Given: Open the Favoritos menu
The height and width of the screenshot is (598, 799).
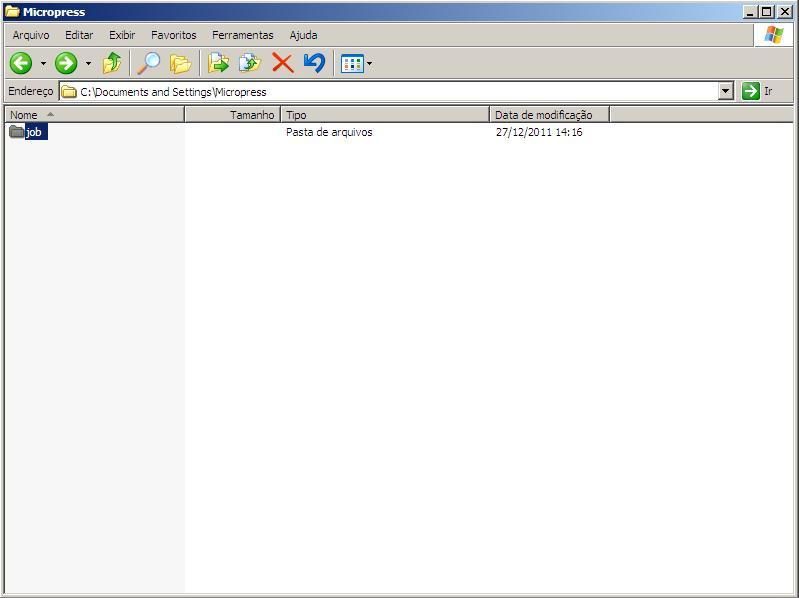Looking at the screenshot, I should tap(174, 35).
